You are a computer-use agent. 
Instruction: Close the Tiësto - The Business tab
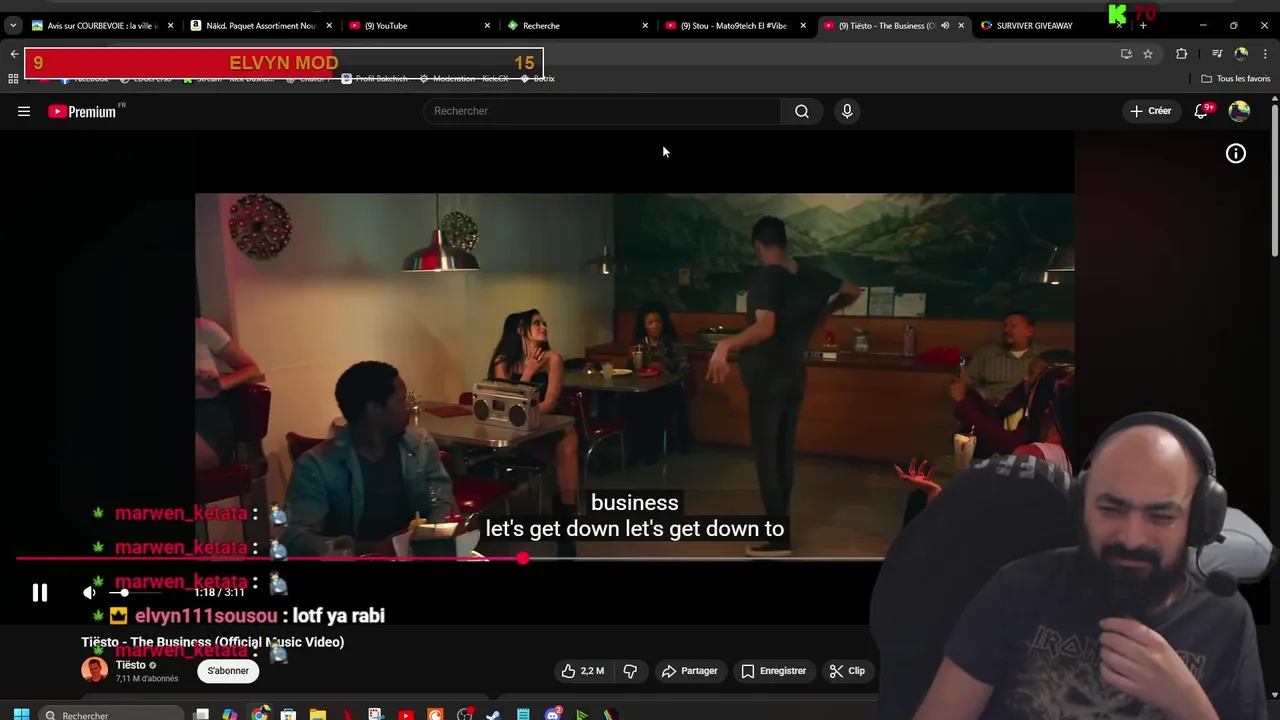coord(961,26)
